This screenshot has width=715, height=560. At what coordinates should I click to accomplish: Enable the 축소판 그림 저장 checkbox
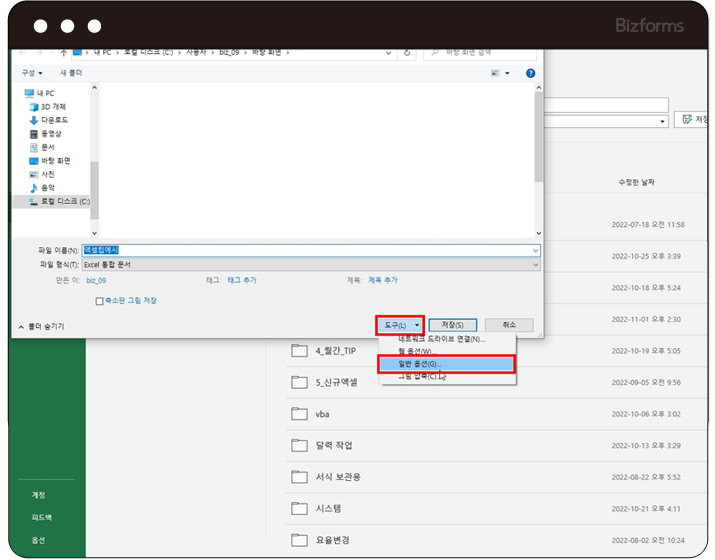pyautogui.click(x=99, y=301)
